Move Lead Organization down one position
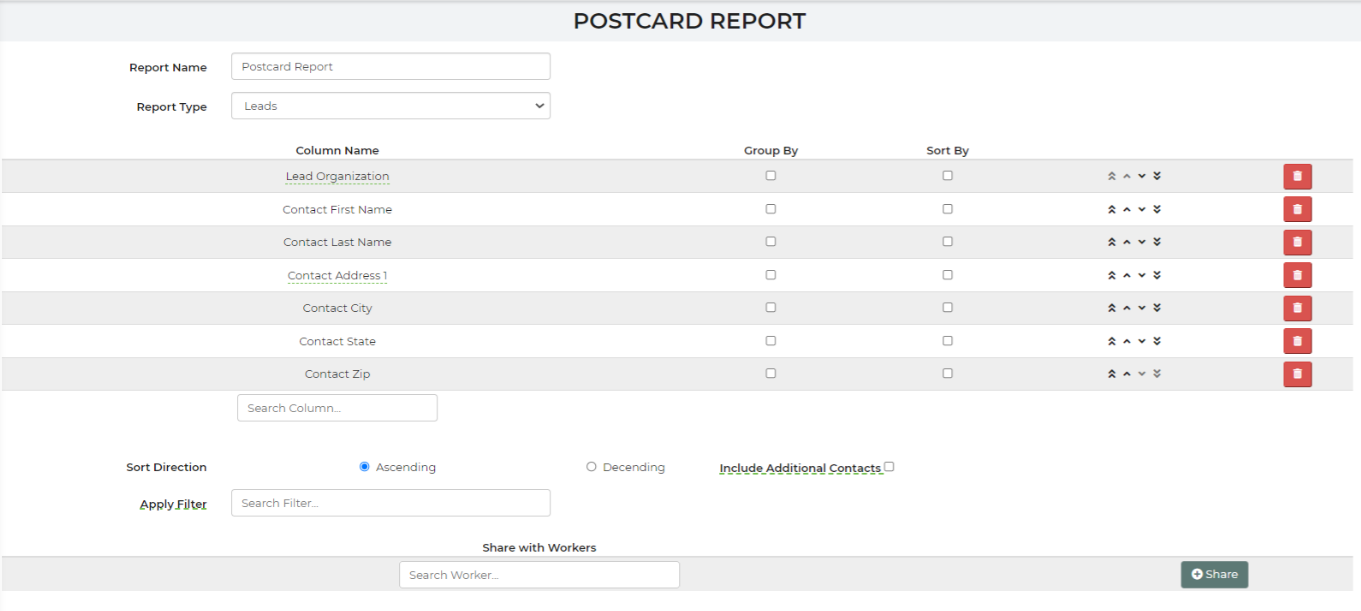 [1142, 176]
